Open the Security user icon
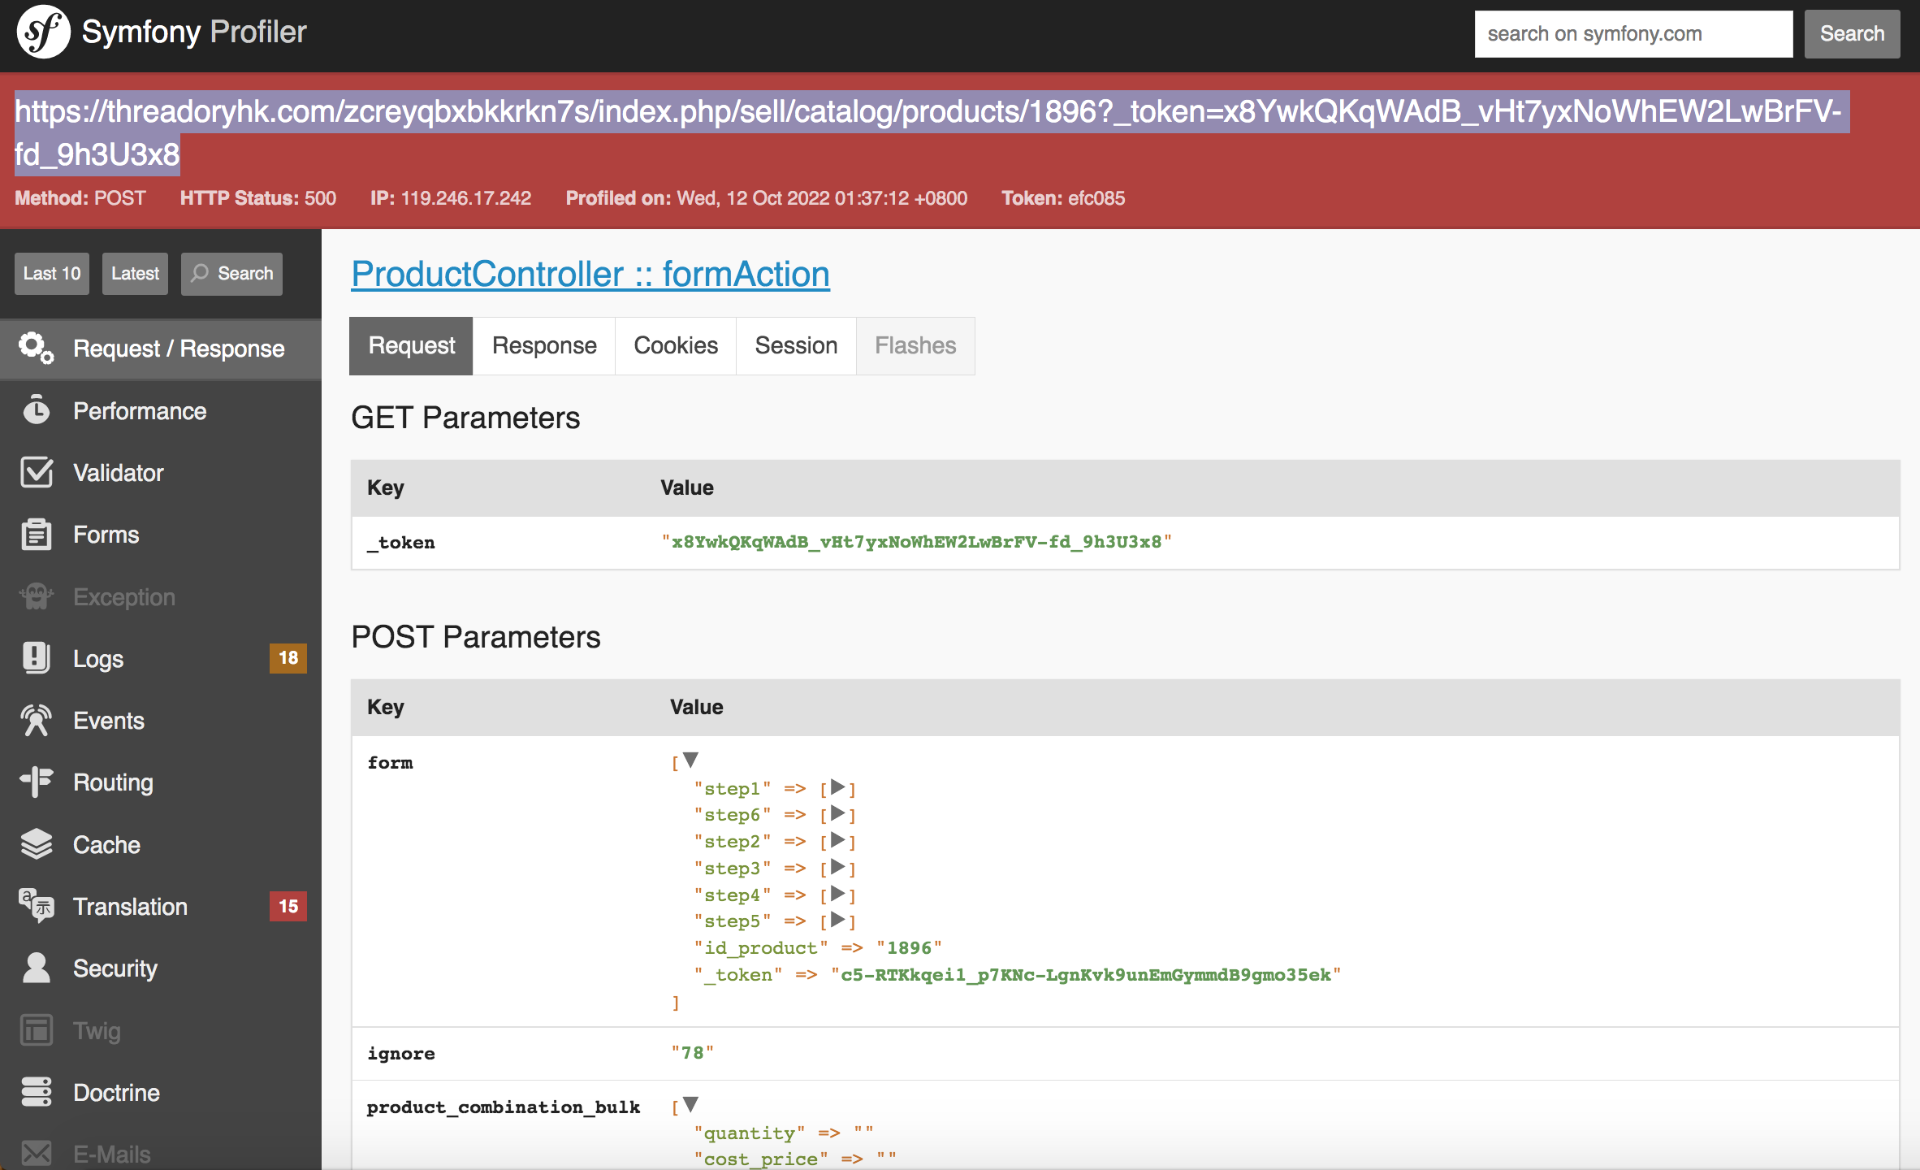The height and width of the screenshot is (1170, 1920). 37,968
